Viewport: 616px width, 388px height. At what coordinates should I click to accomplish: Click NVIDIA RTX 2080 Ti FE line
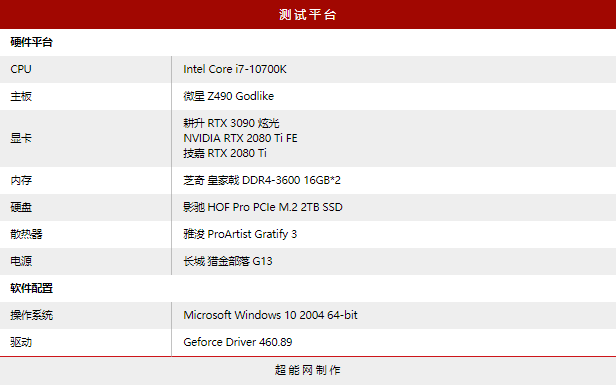coord(240,138)
